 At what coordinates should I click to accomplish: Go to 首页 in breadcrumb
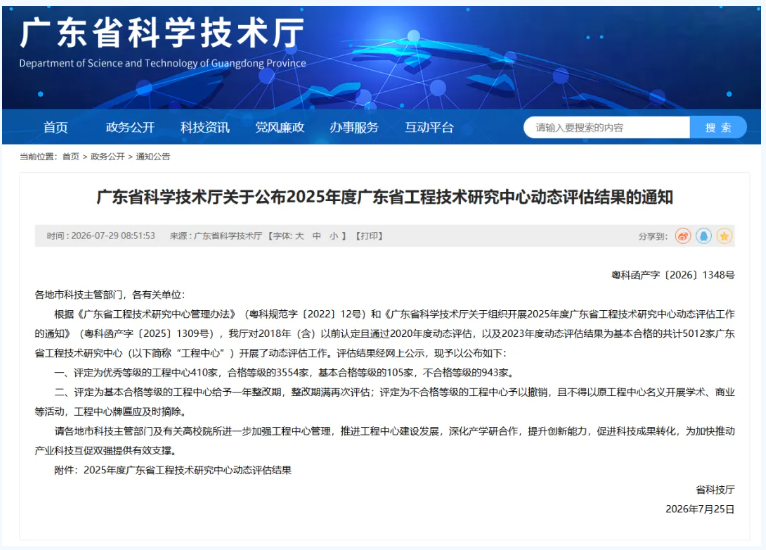pyautogui.click(x=71, y=156)
